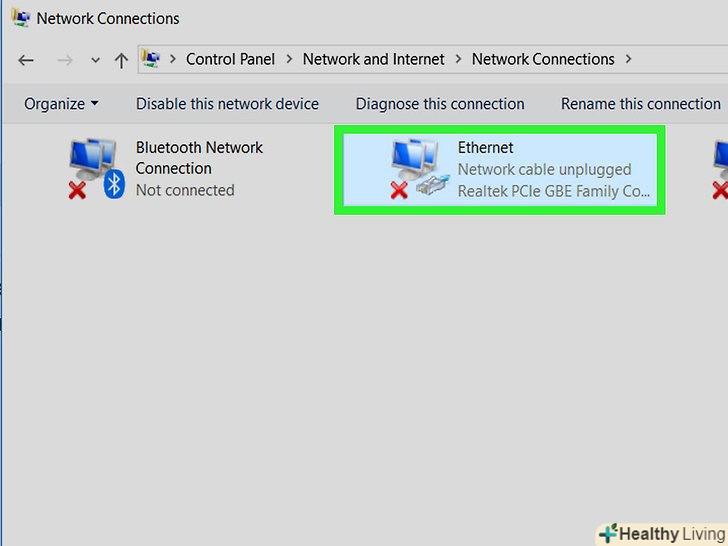Expand the chevron after Network Connections breadcrumb

tap(628, 59)
